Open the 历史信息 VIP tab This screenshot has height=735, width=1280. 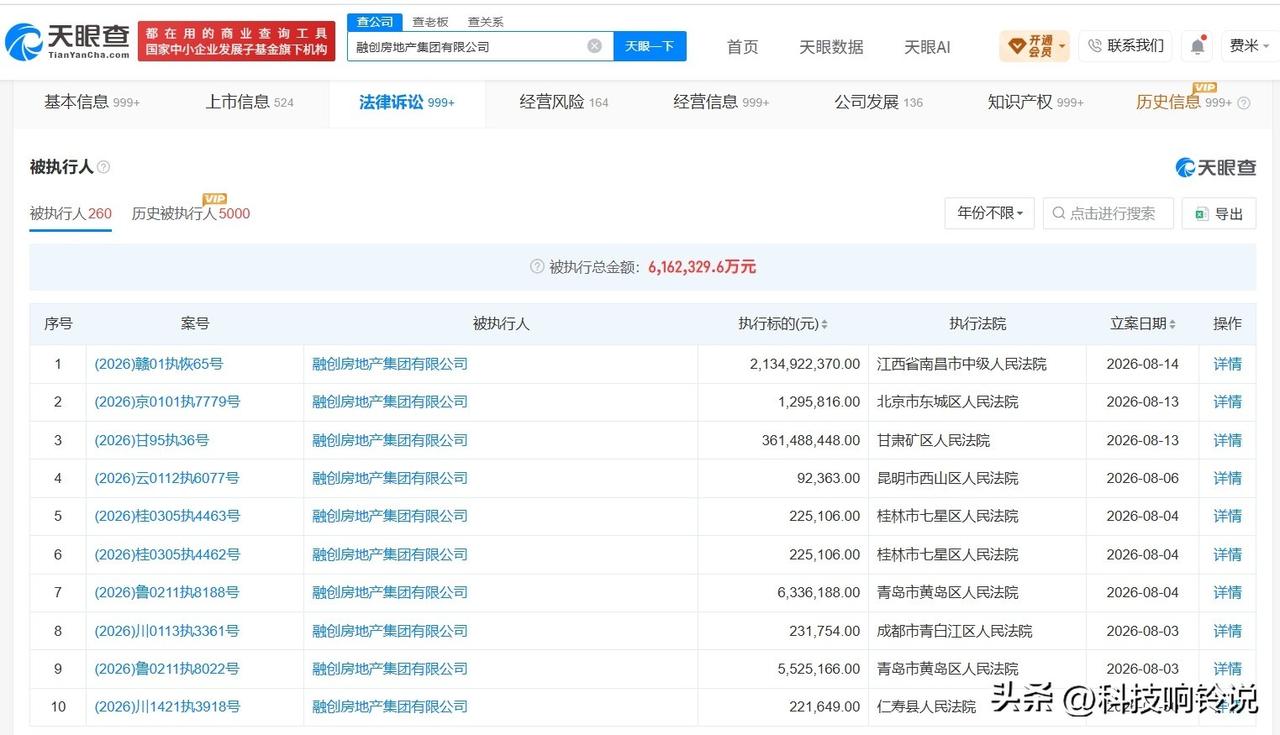coord(1184,102)
